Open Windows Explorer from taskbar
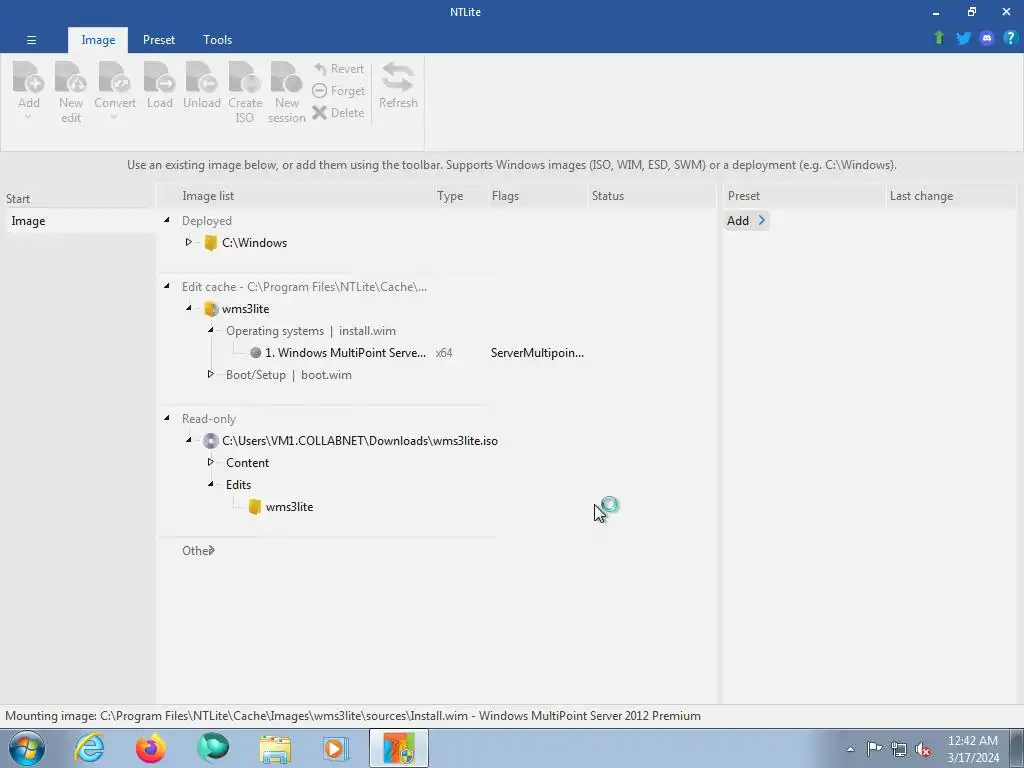Screen dimensions: 1024x768 tap(275, 748)
